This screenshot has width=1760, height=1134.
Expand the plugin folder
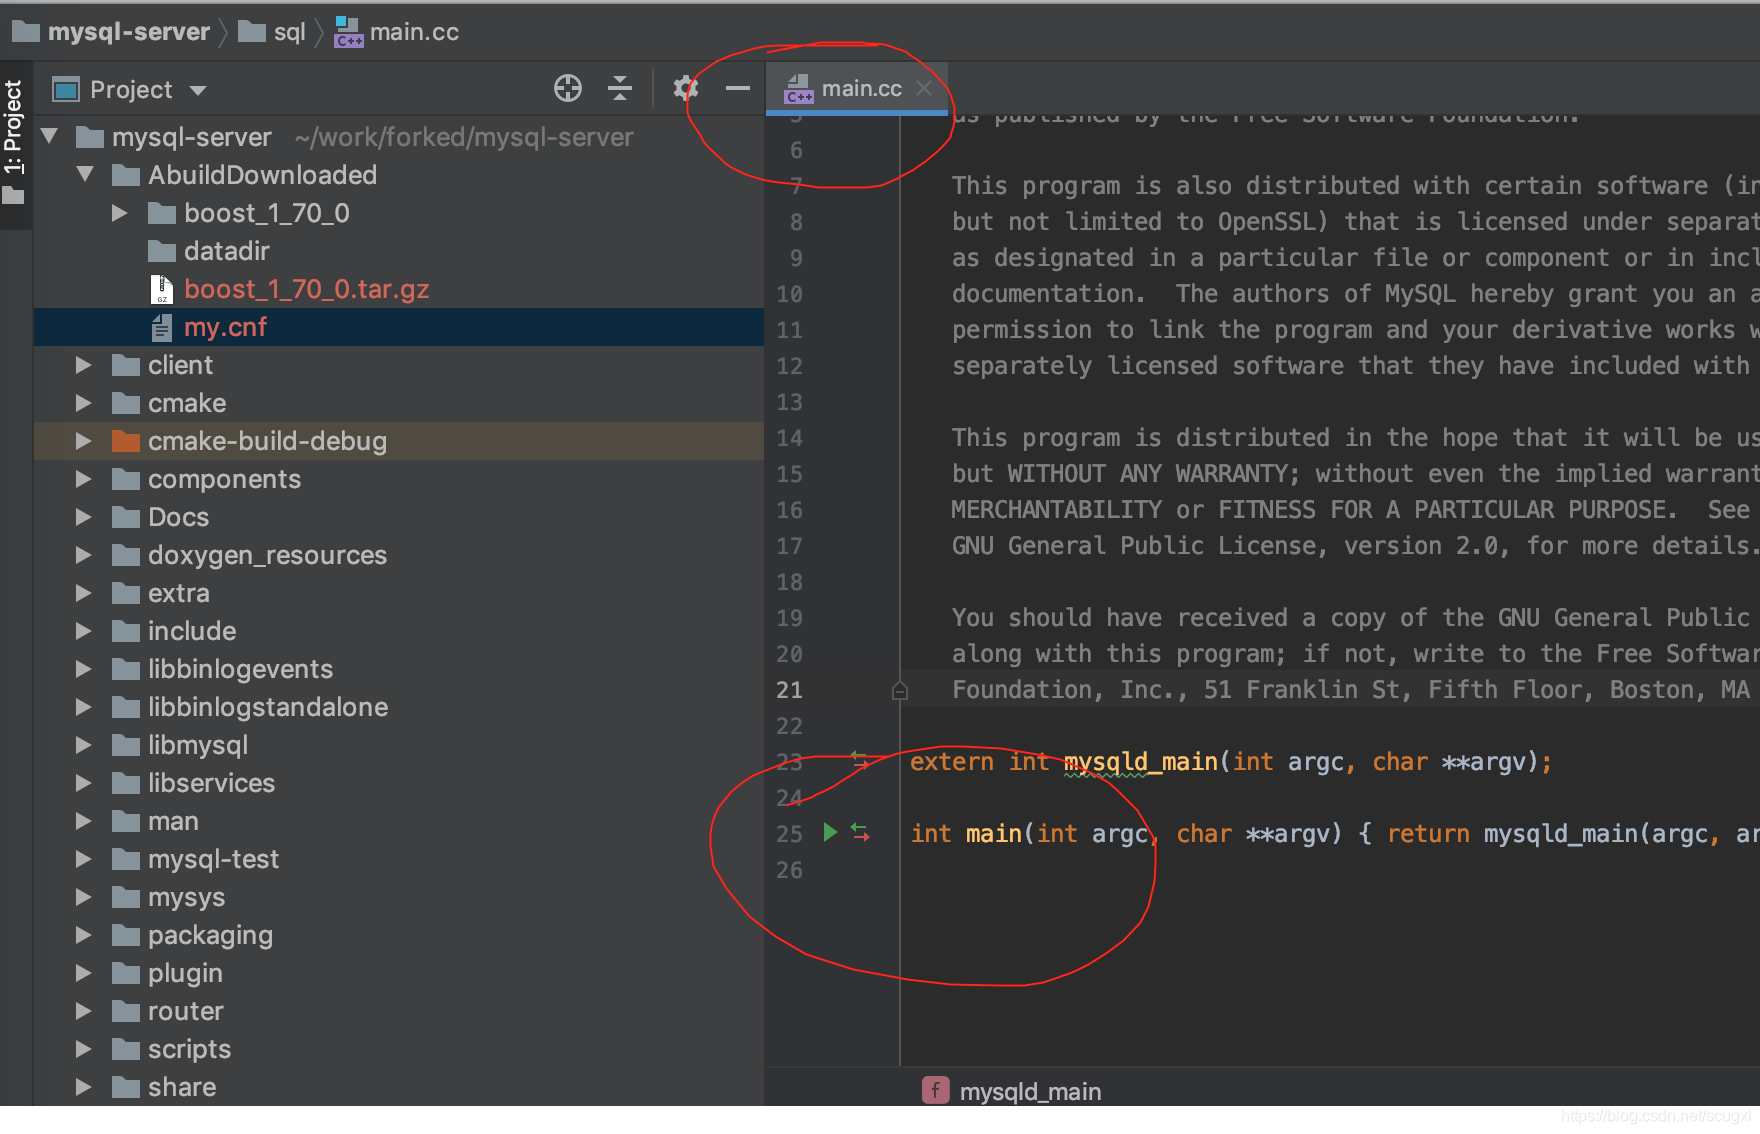pyautogui.click(x=84, y=973)
